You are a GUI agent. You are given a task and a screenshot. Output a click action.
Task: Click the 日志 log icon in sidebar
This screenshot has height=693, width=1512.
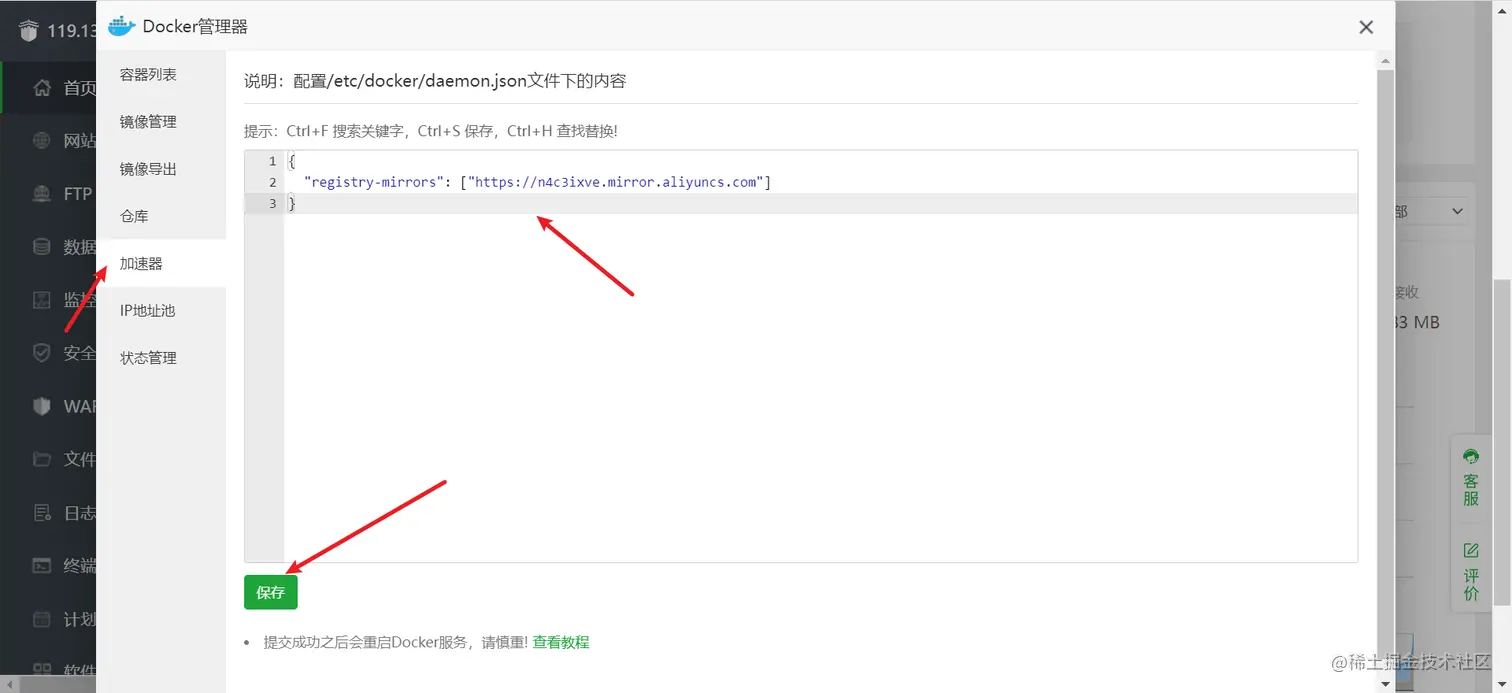point(42,513)
